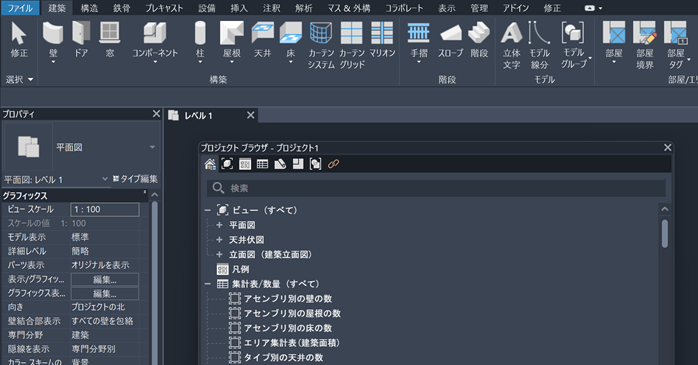Select the スロープ (Ramp) tool
This screenshot has width=698, height=365.
[x=450, y=39]
